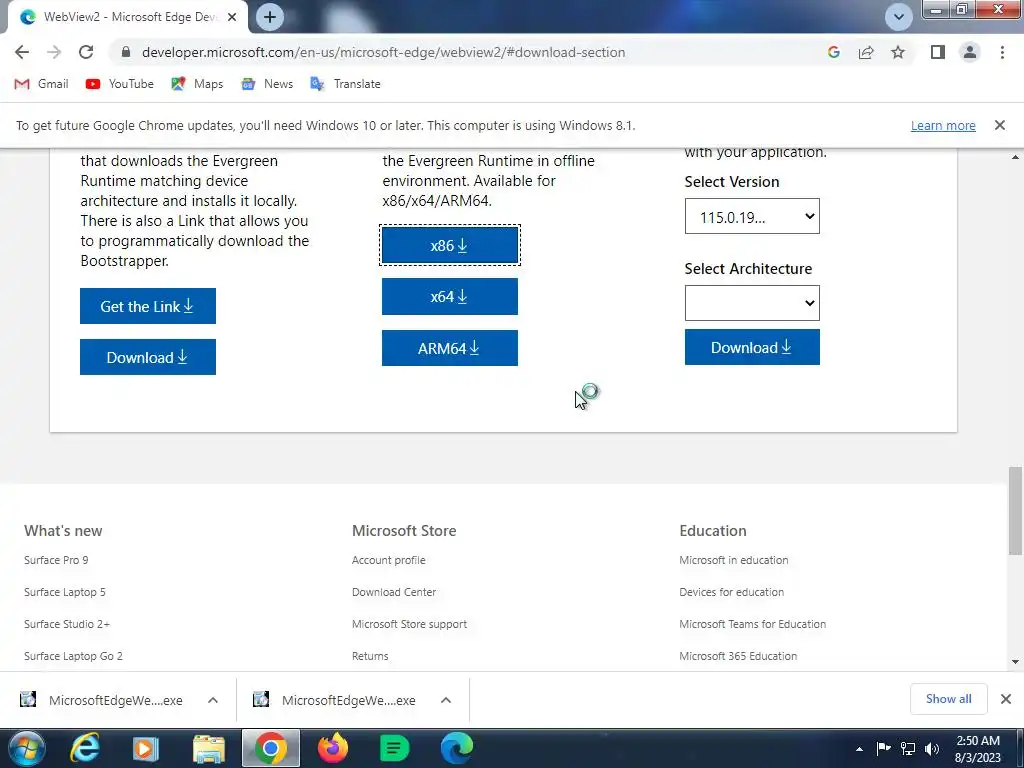
Task: Open volume control tray icon
Action: (932, 748)
